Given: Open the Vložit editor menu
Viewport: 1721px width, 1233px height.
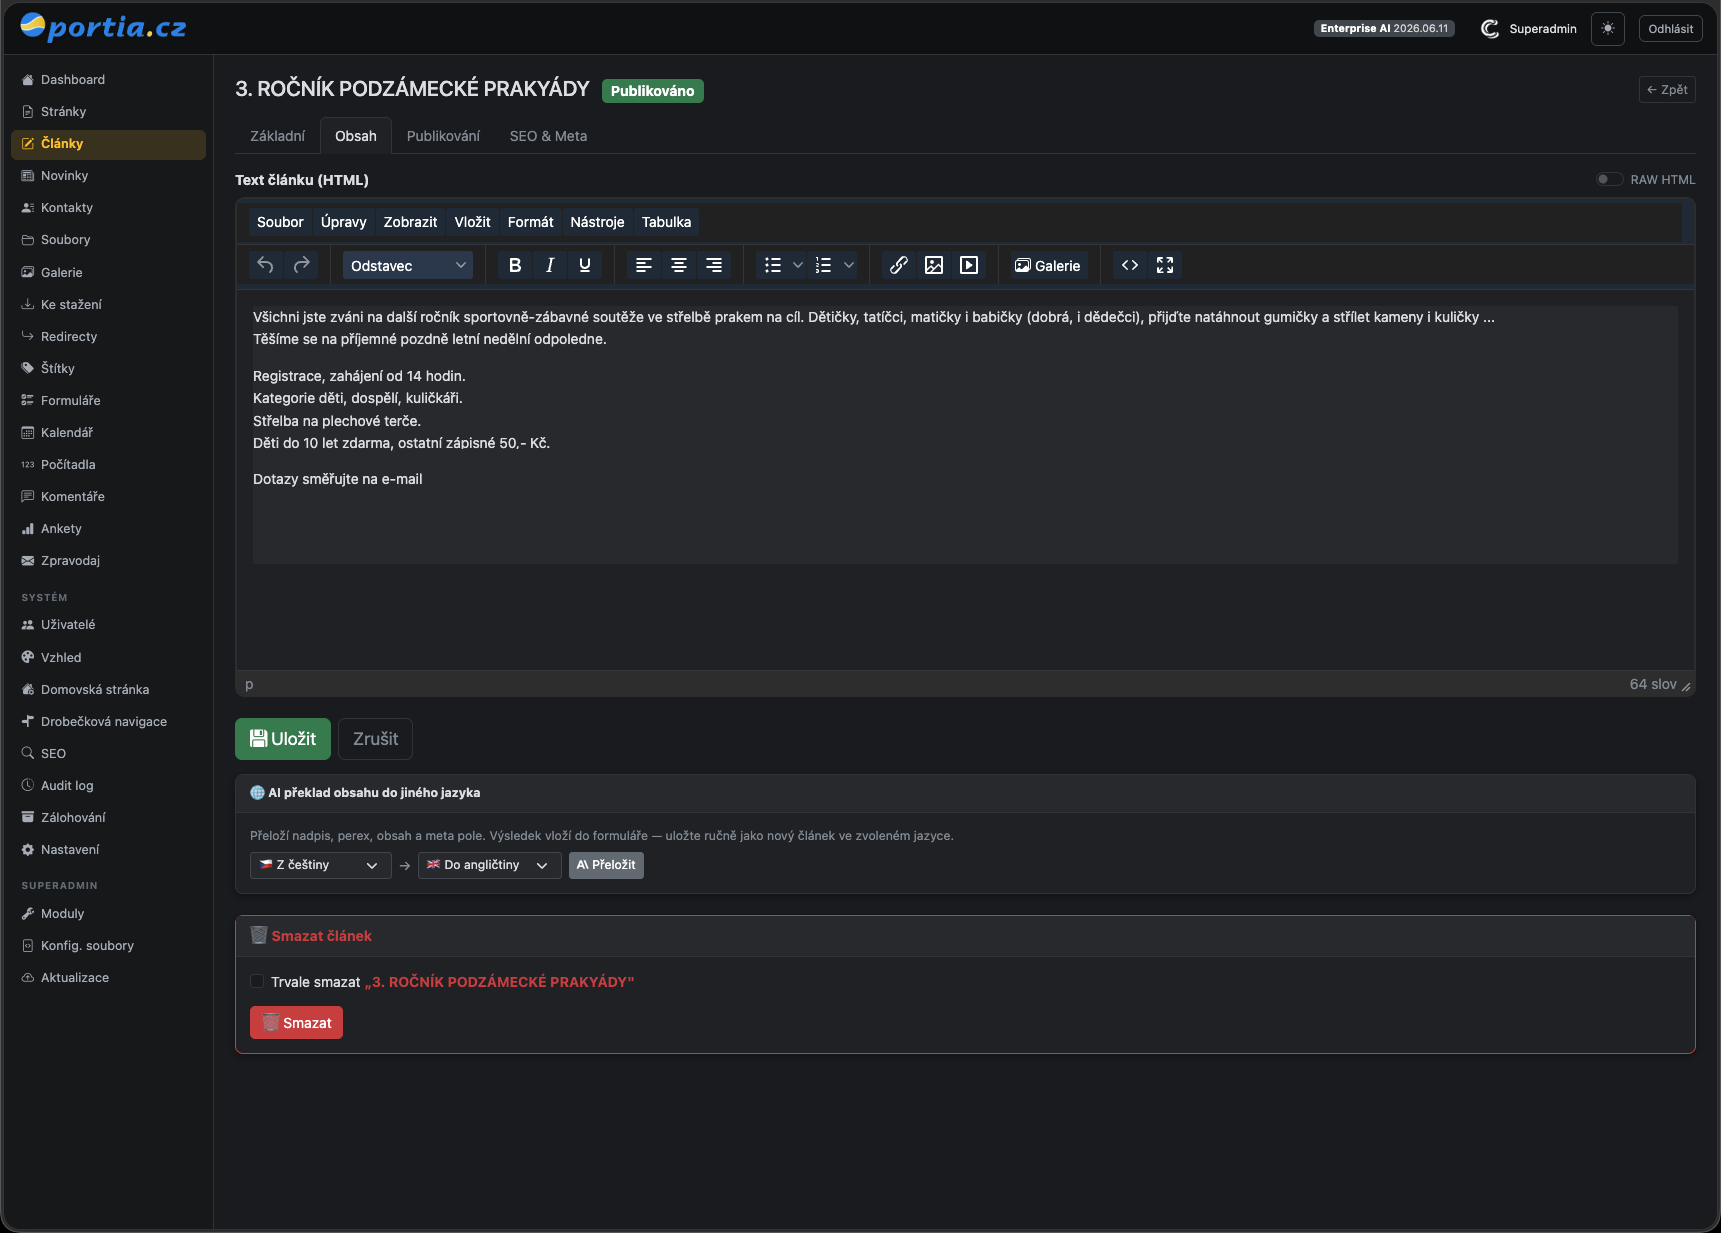Looking at the screenshot, I should coord(472,222).
